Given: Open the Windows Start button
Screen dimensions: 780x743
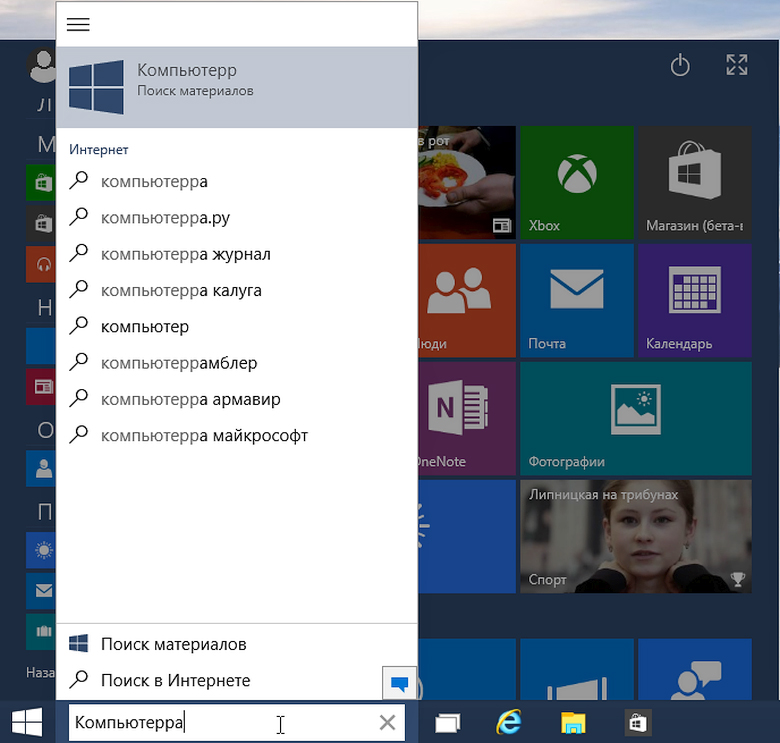Looking at the screenshot, I should (27, 722).
